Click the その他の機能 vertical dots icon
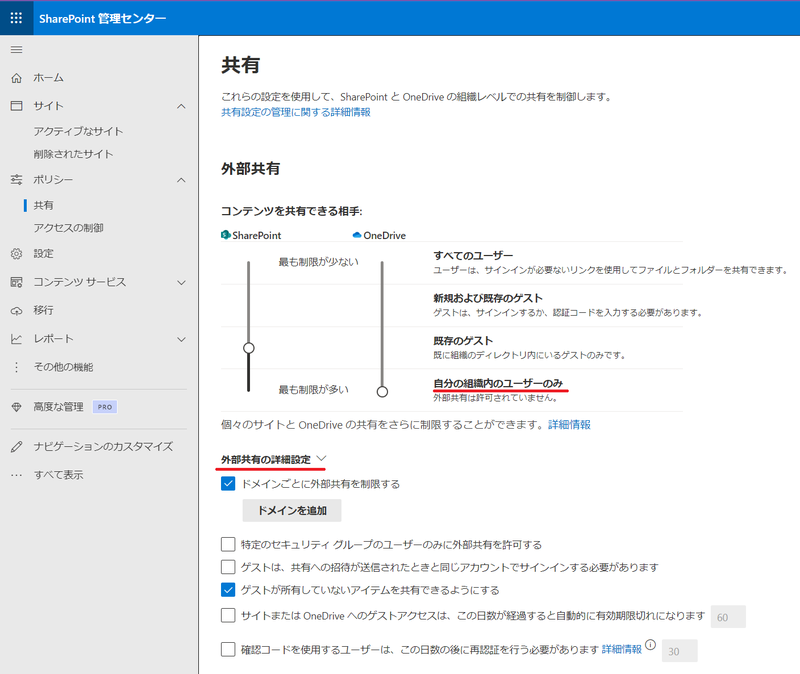The height and width of the screenshot is (674, 800). click(16, 367)
